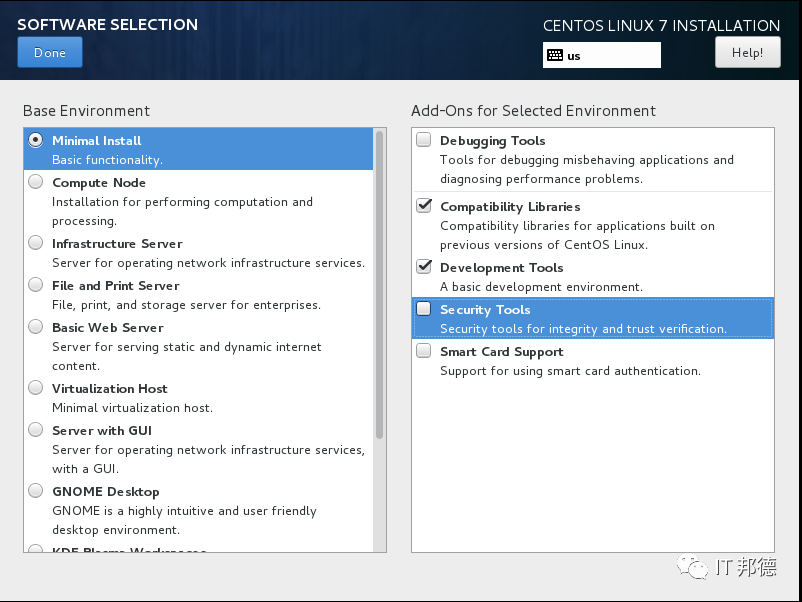This screenshot has width=802, height=602.
Task: Click the 'Compute Node' label
Action: [99, 183]
